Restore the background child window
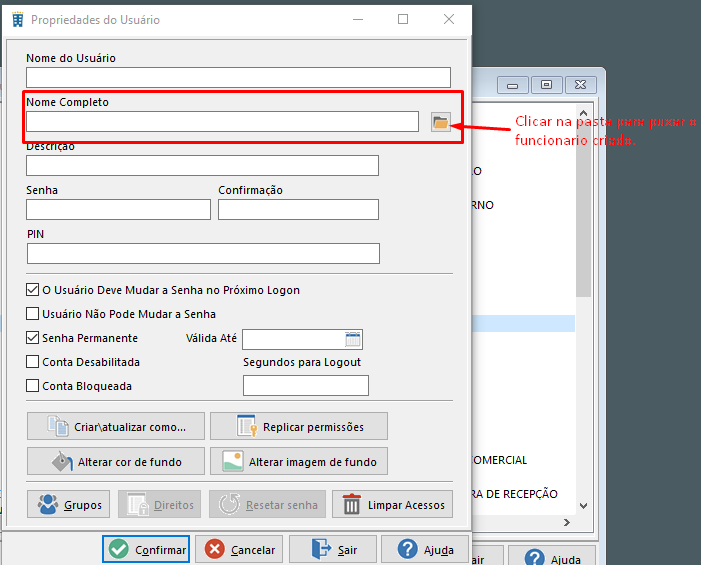 coord(546,85)
